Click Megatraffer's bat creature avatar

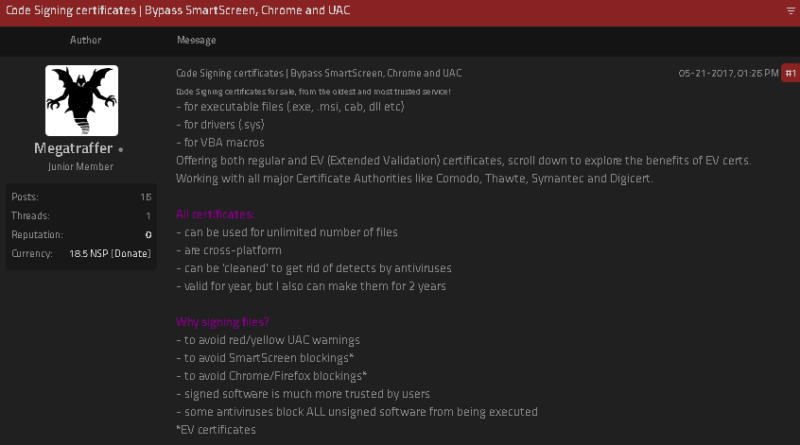[x=82, y=101]
